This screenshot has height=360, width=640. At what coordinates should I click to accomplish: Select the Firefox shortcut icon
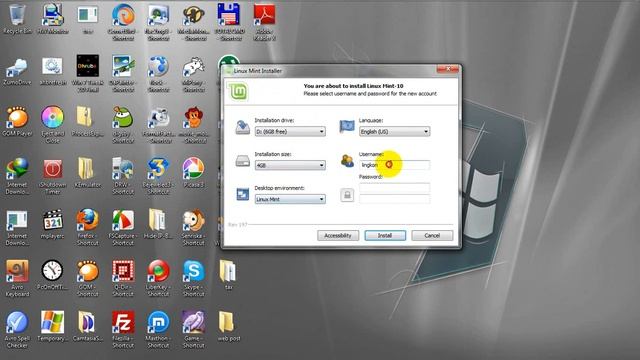(x=87, y=227)
